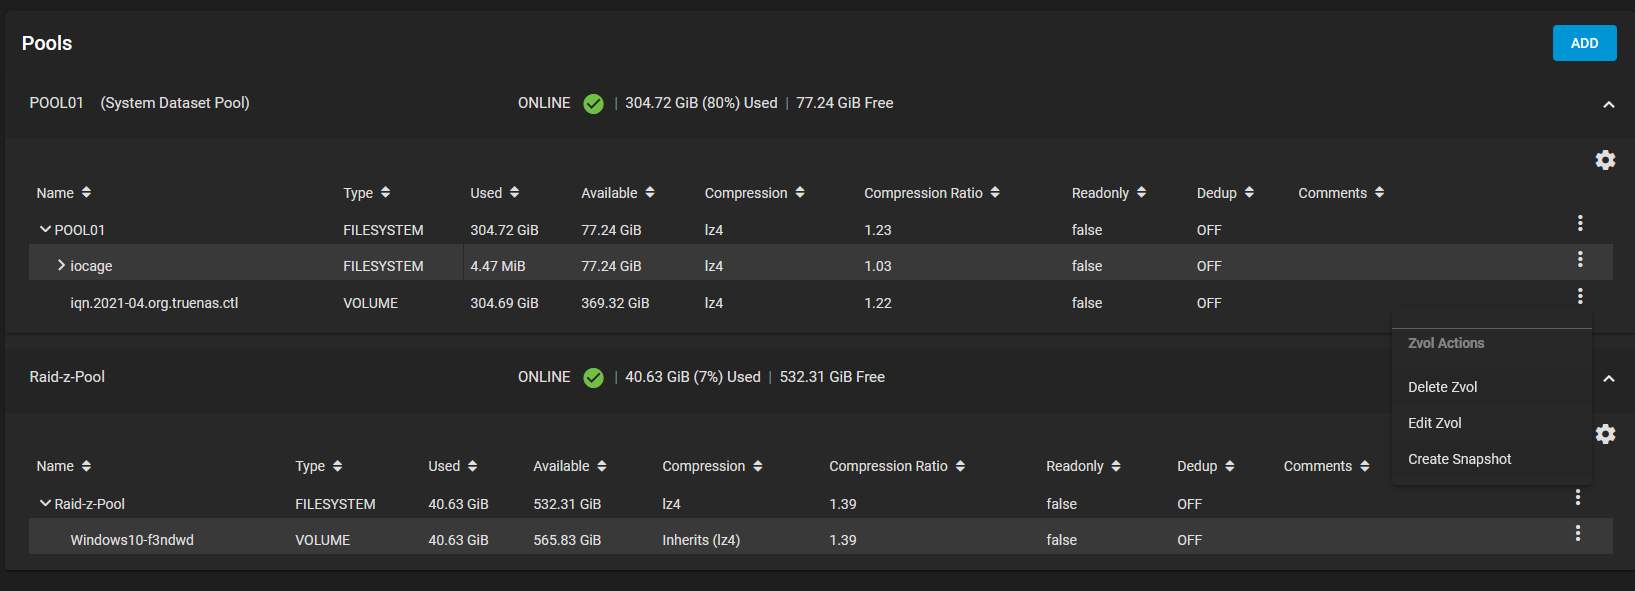Collapse the POOL01 pool panel chevron
The image size is (1635, 591).
click(1609, 104)
